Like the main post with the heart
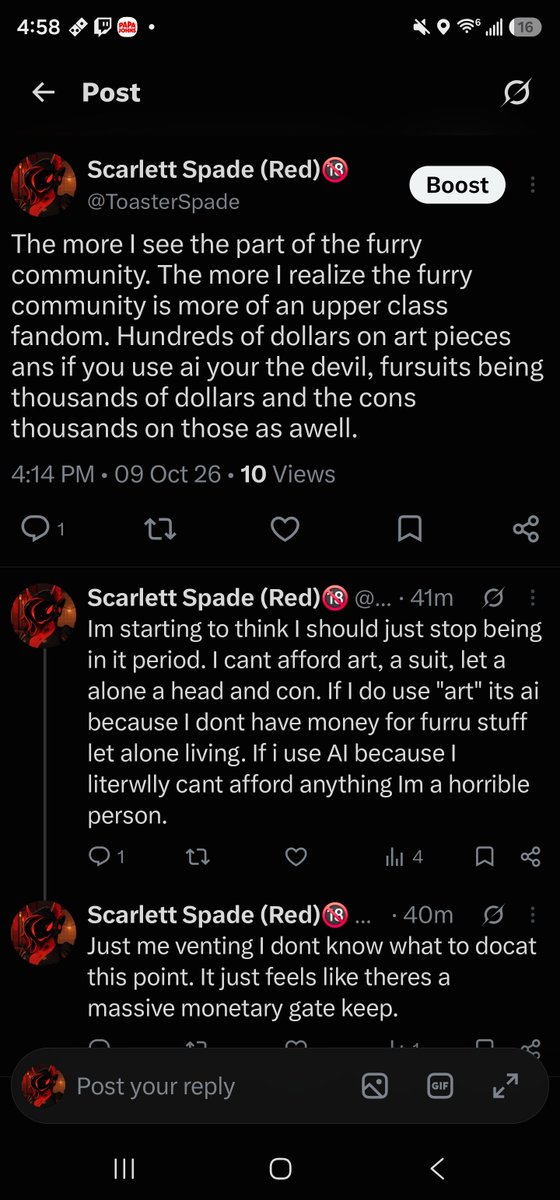This screenshot has height=1200, width=560. [x=285, y=529]
